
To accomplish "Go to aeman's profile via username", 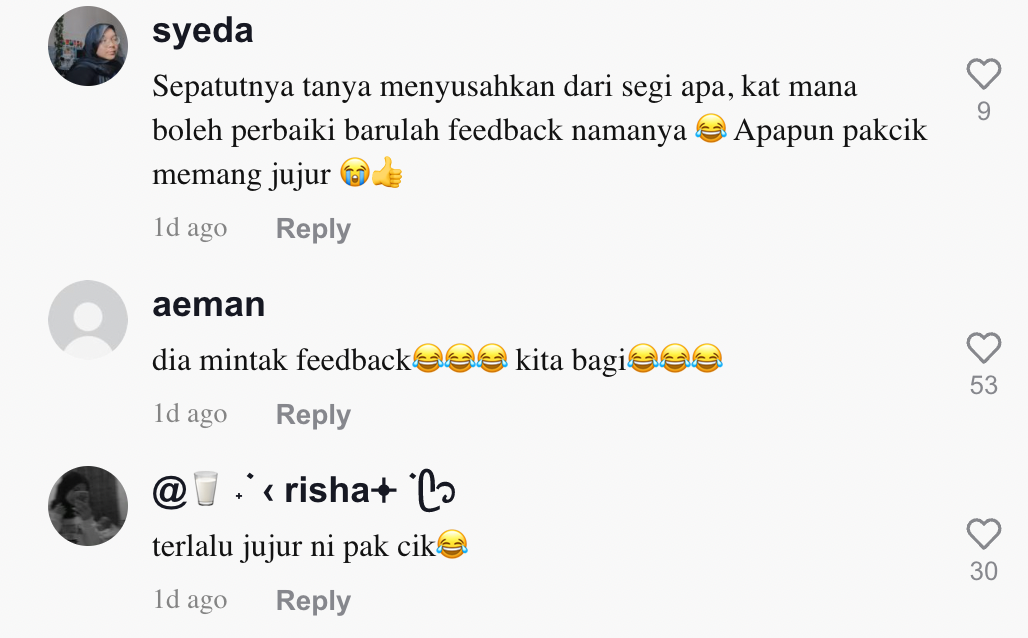I will tap(209, 304).
